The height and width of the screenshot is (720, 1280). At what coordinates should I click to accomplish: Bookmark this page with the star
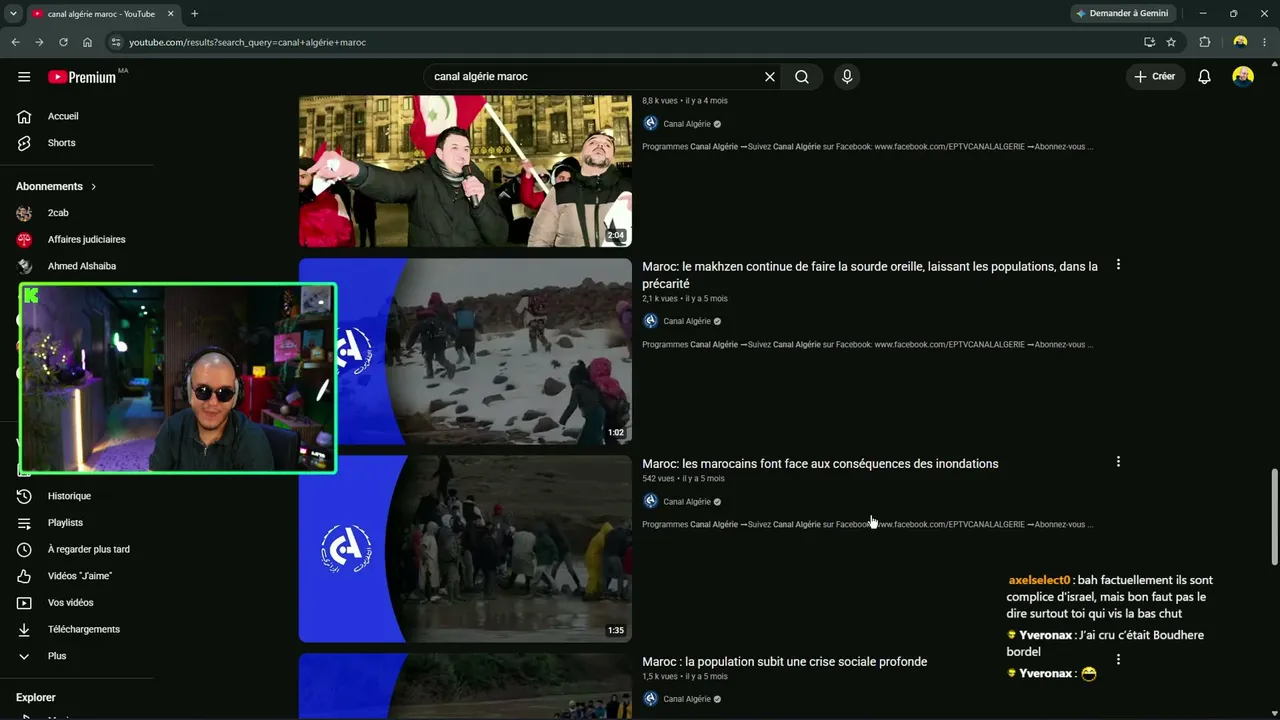click(x=1171, y=42)
